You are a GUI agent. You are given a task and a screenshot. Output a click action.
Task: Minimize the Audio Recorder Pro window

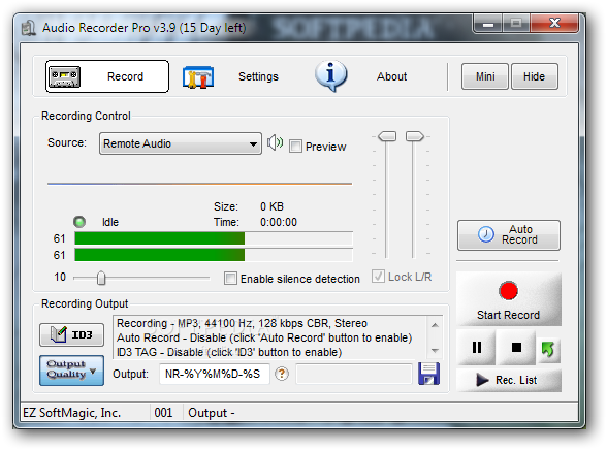(x=488, y=24)
